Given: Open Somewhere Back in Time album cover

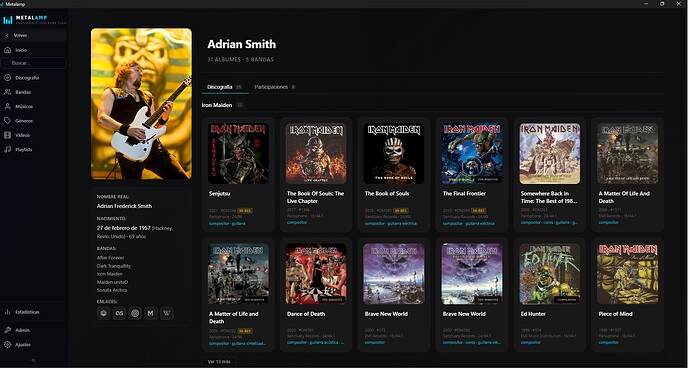Looking at the screenshot, I should point(550,153).
